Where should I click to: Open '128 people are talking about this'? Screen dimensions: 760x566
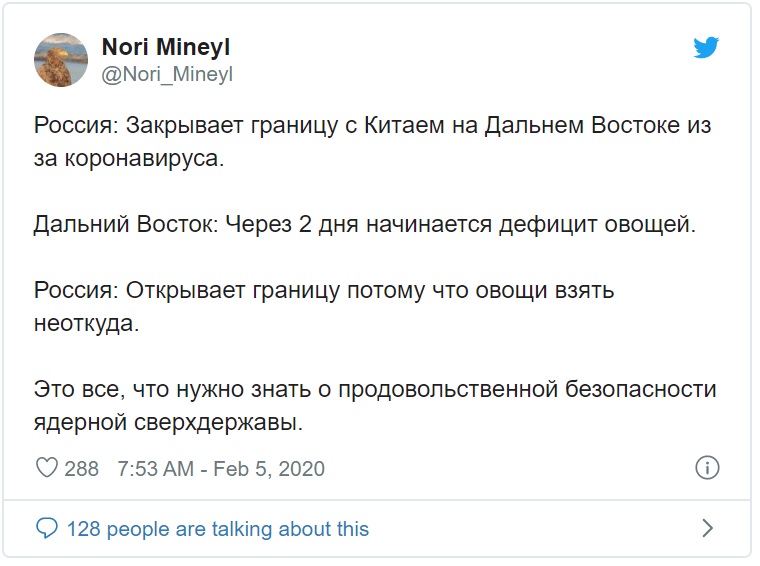point(217,528)
